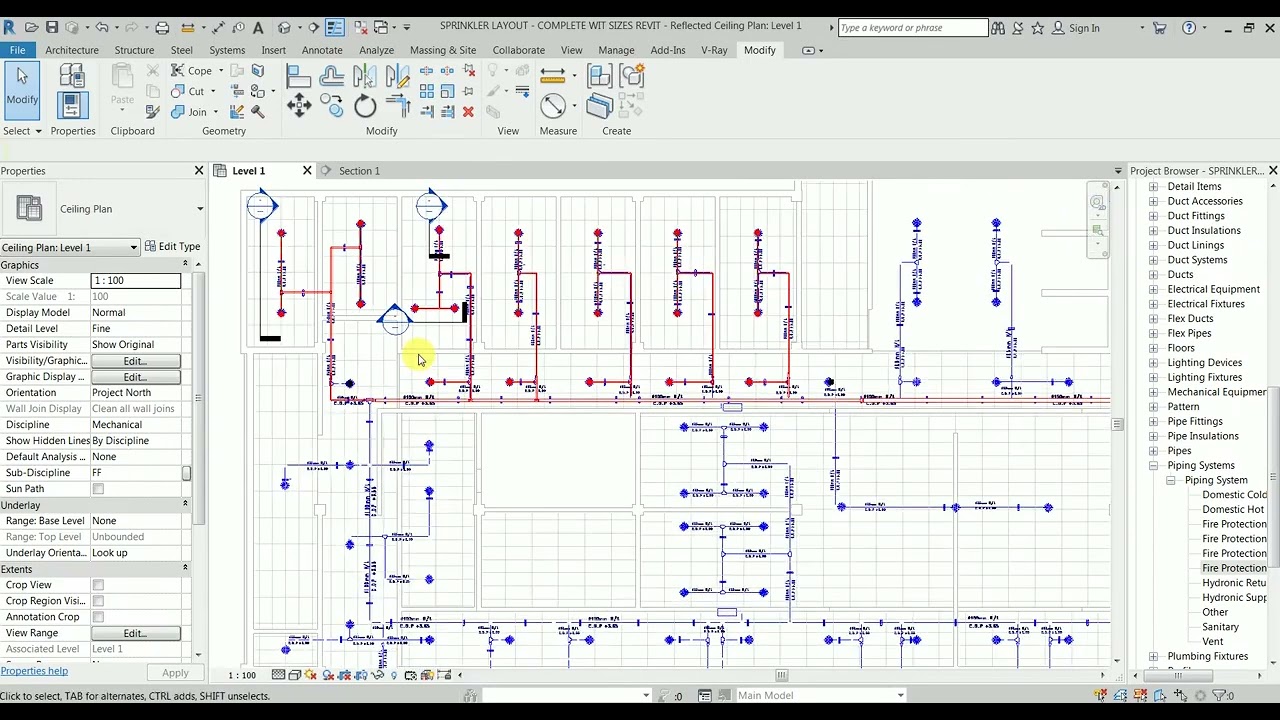The height and width of the screenshot is (720, 1280).
Task: Toggle the Annotation Crop checkbox
Action: point(98,617)
